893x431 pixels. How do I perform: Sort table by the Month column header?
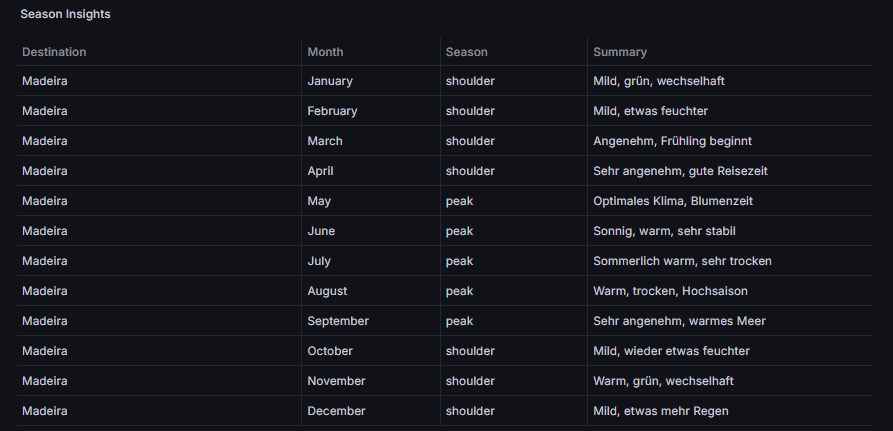[x=325, y=52]
